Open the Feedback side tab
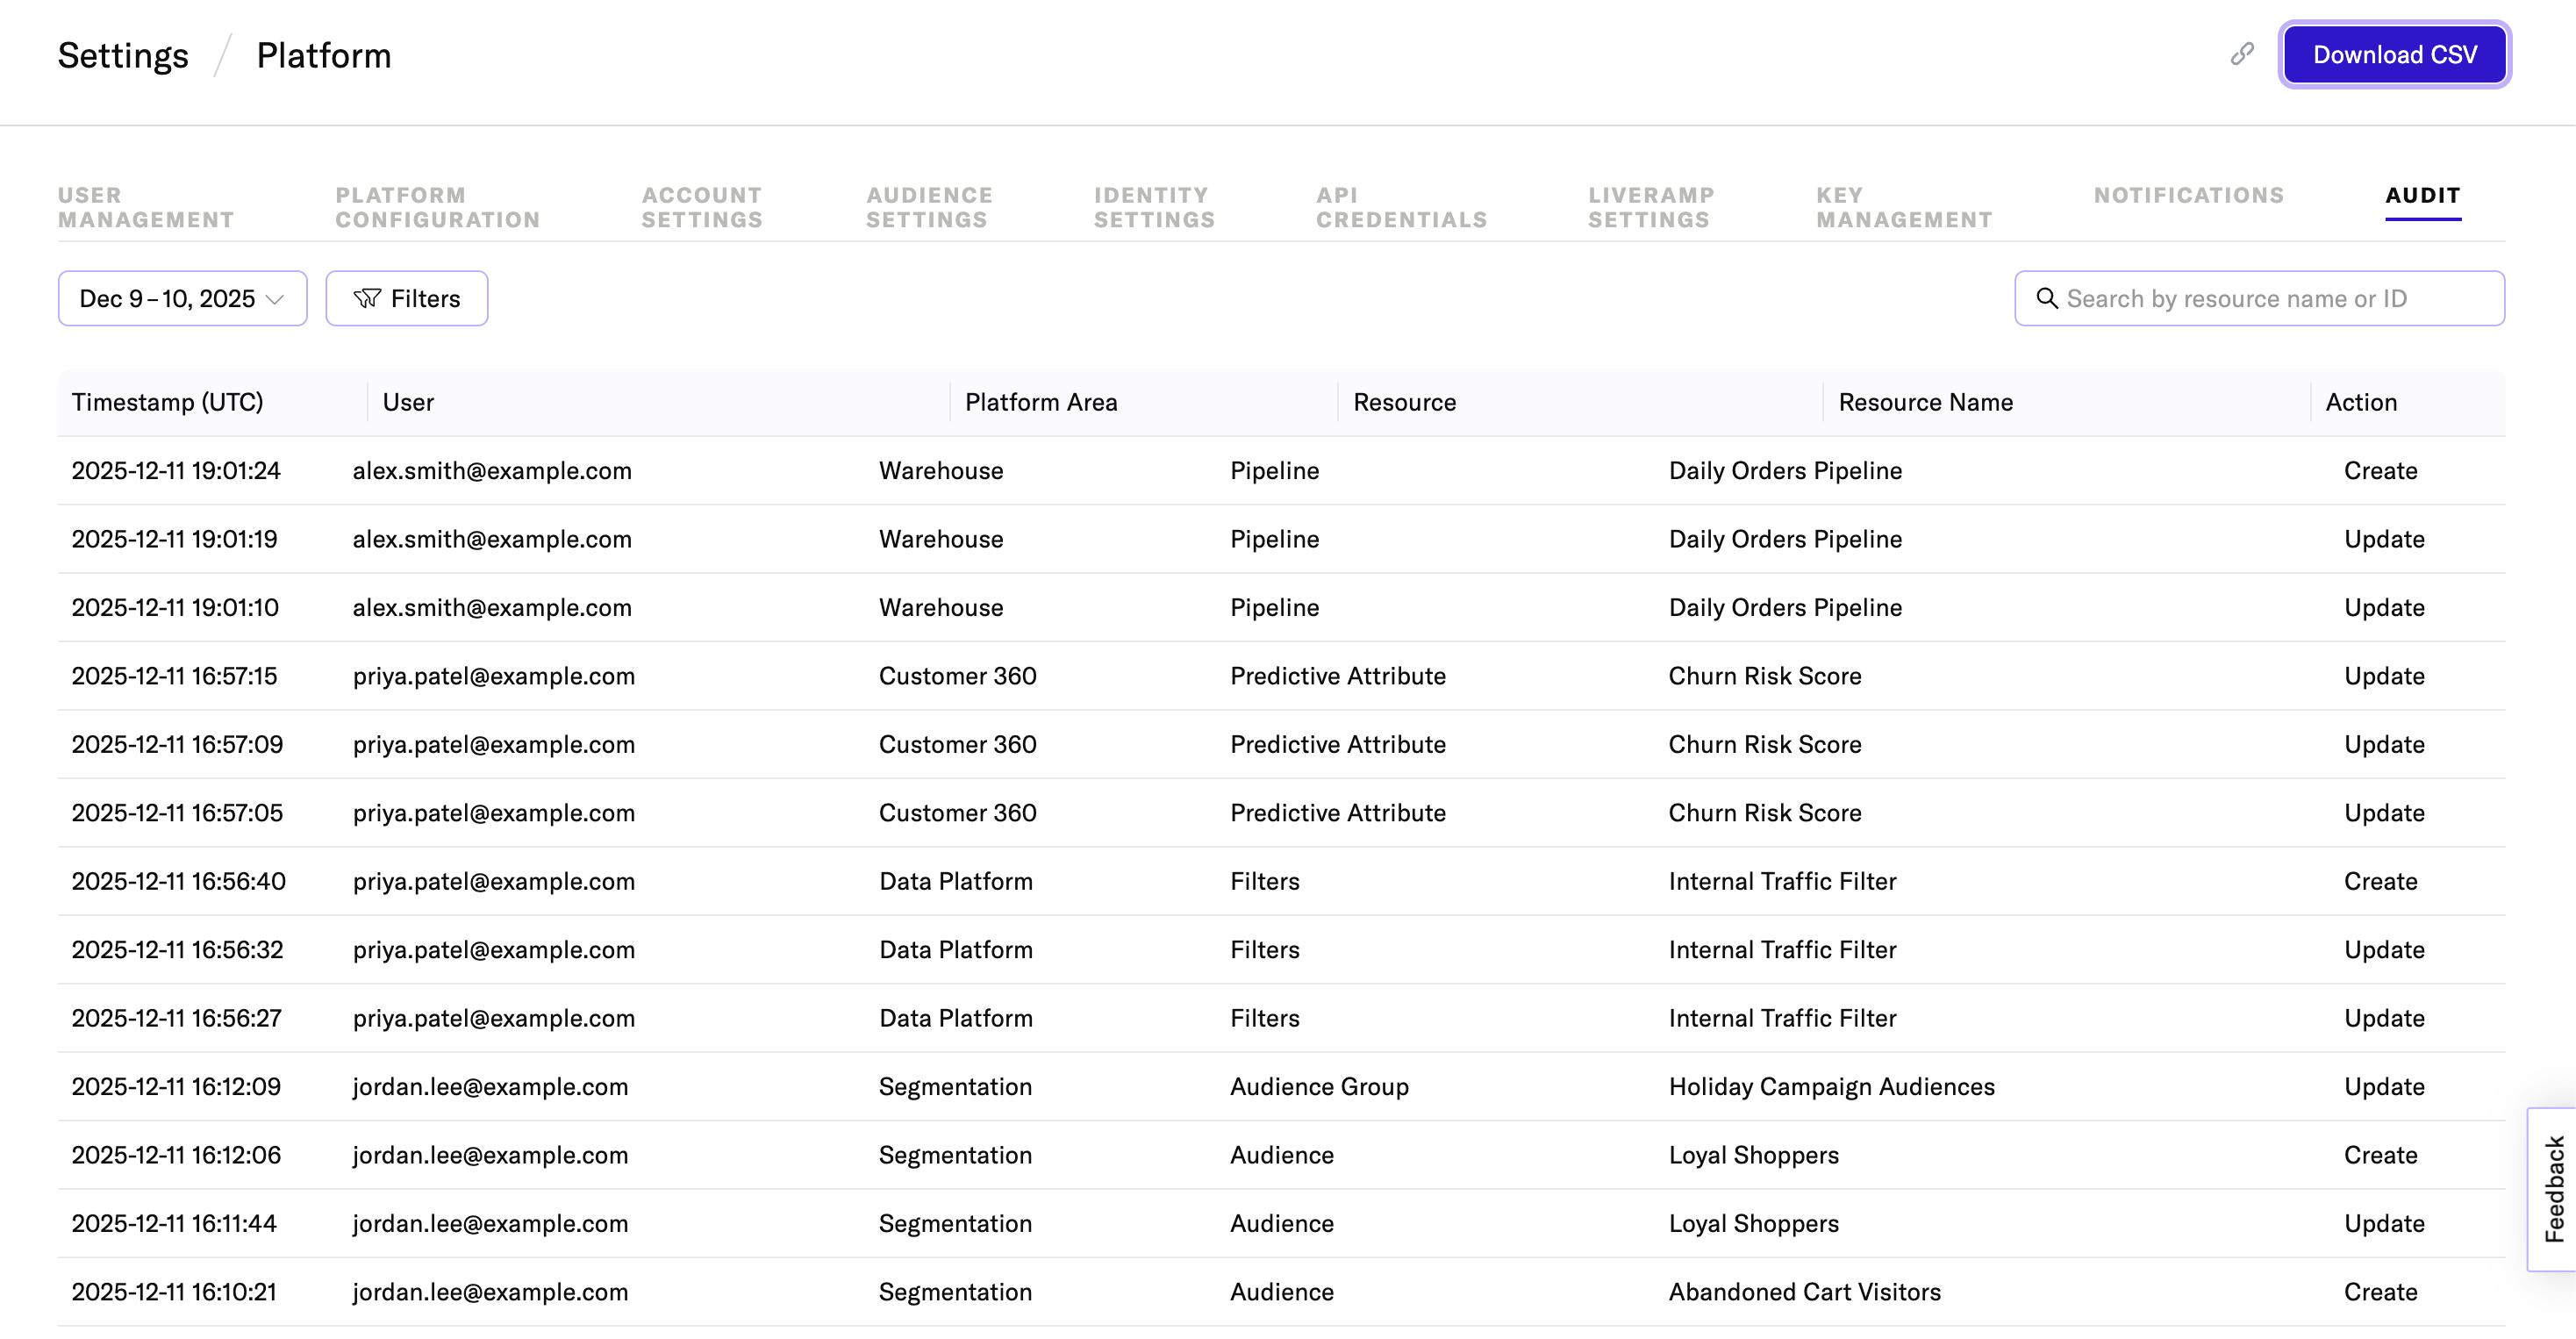 tap(2553, 1188)
